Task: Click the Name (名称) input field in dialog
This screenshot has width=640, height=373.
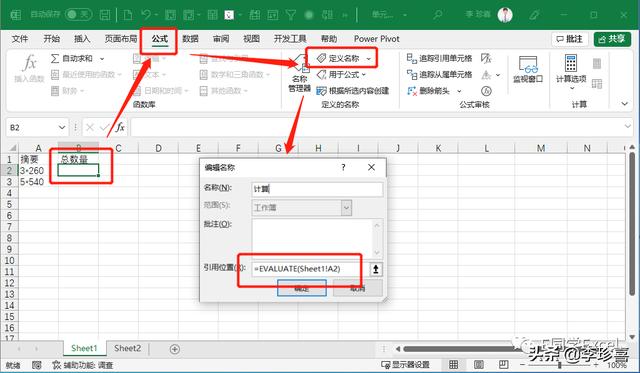Action: pyautogui.click(x=317, y=189)
